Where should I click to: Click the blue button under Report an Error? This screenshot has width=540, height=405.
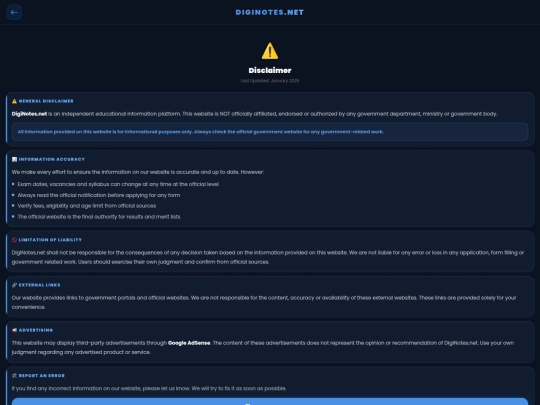pyautogui.click(x=270, y=402)
